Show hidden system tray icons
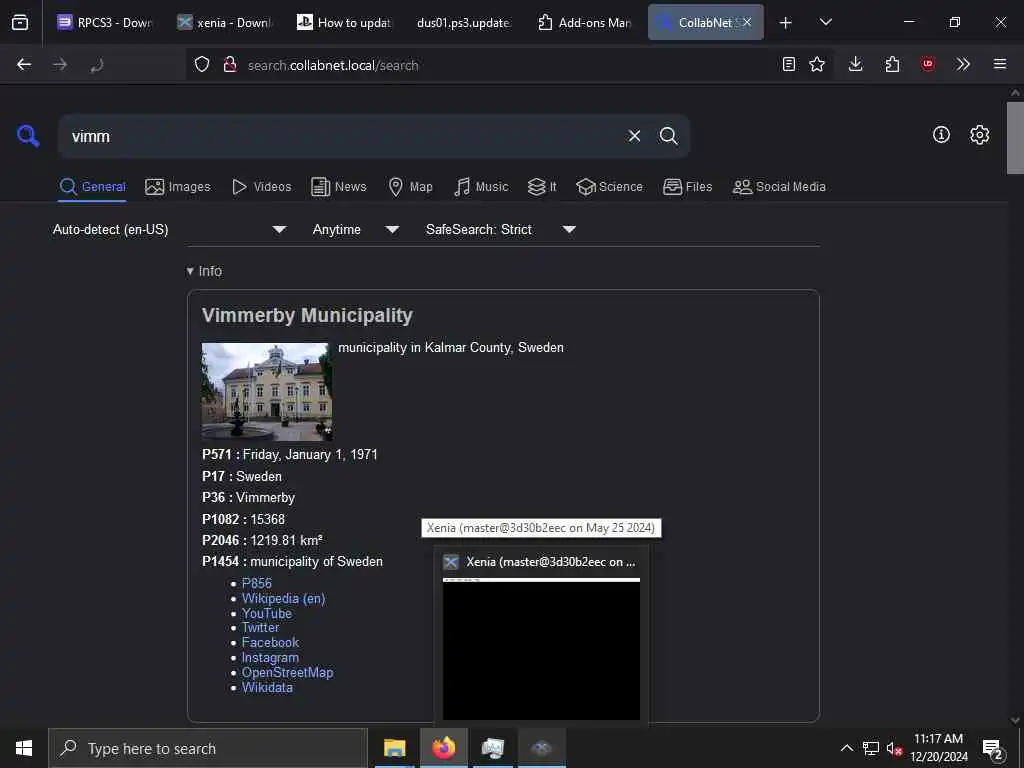1024x768 pixels. 846,748
